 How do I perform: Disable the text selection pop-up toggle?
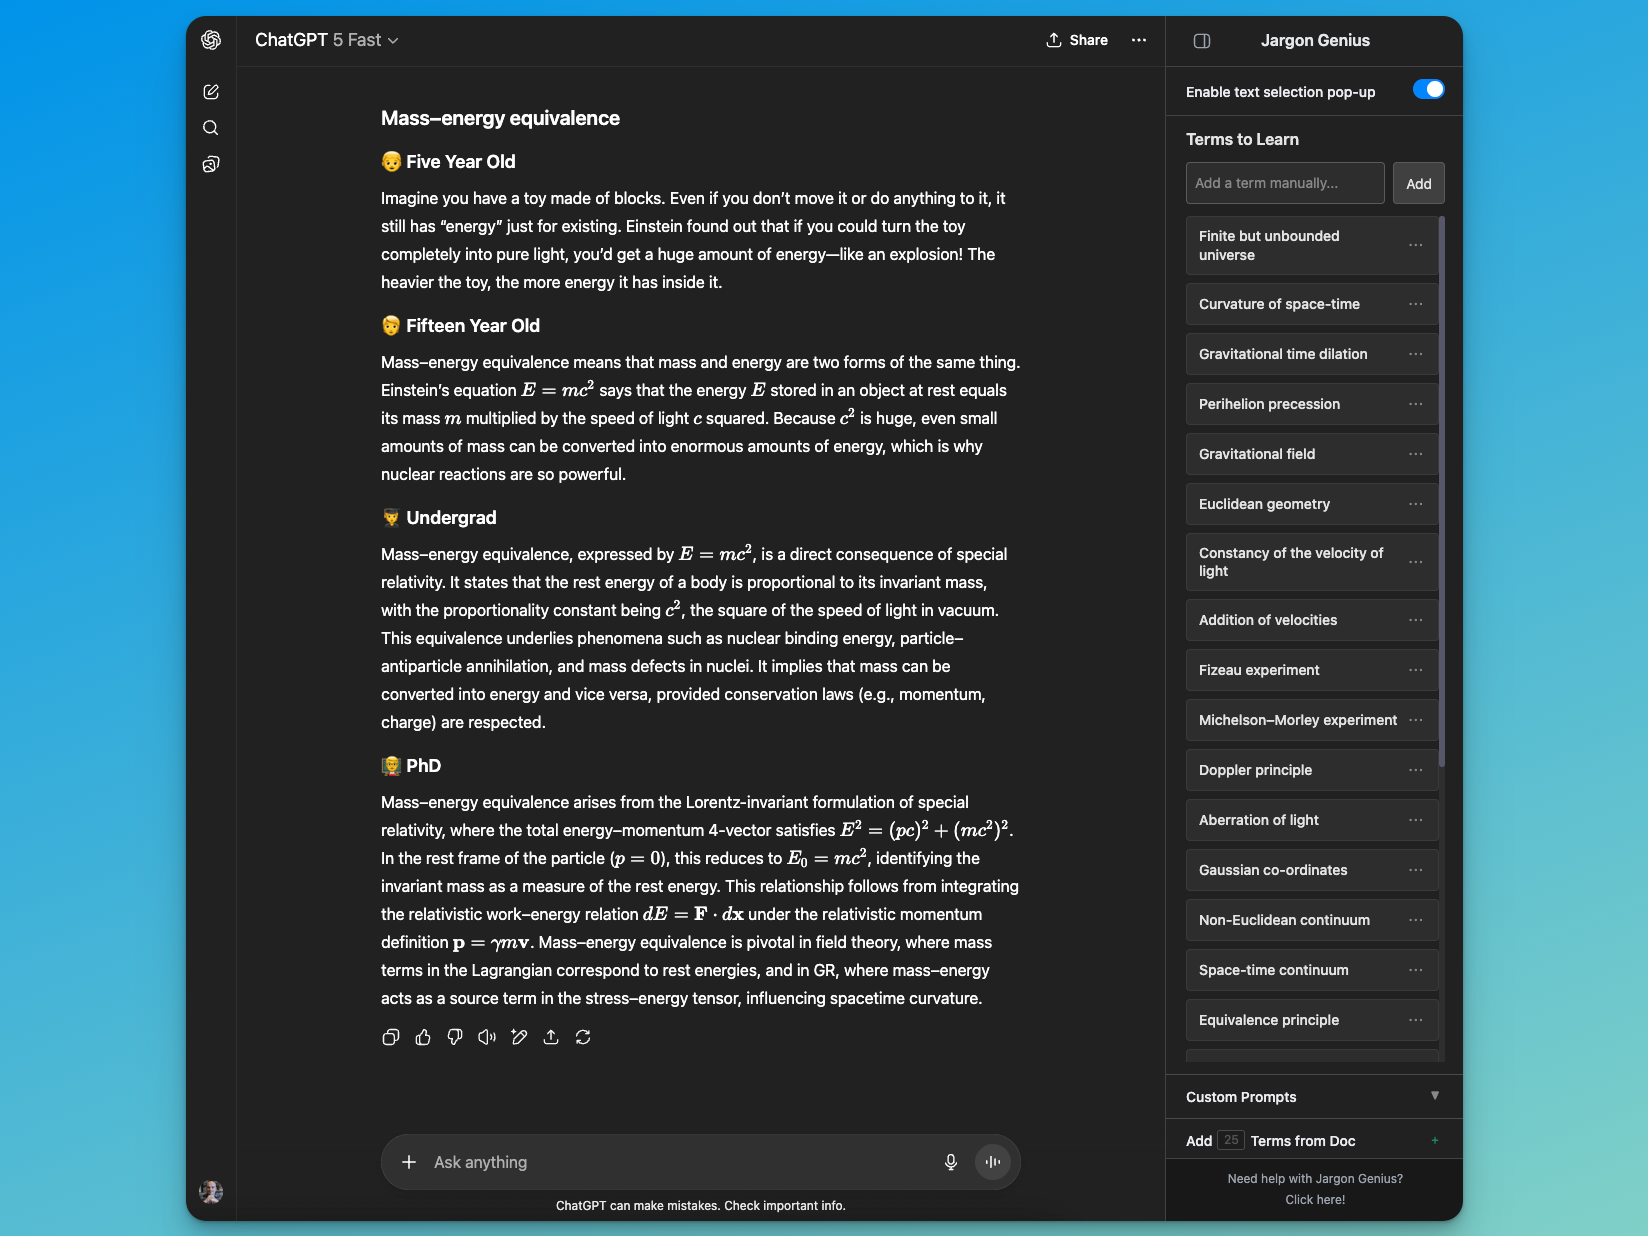pos(1428,90)
